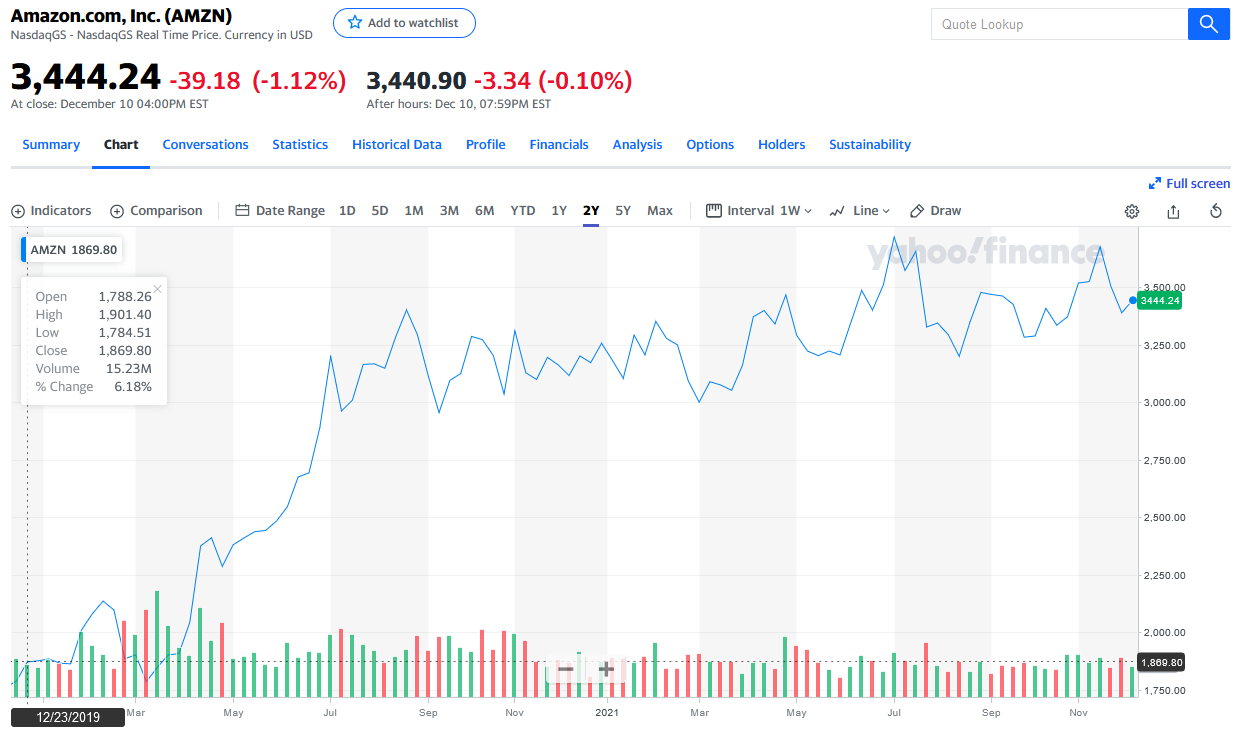Add a Comparison symbol
1247x735 pixels.
(x=156, y=211)
